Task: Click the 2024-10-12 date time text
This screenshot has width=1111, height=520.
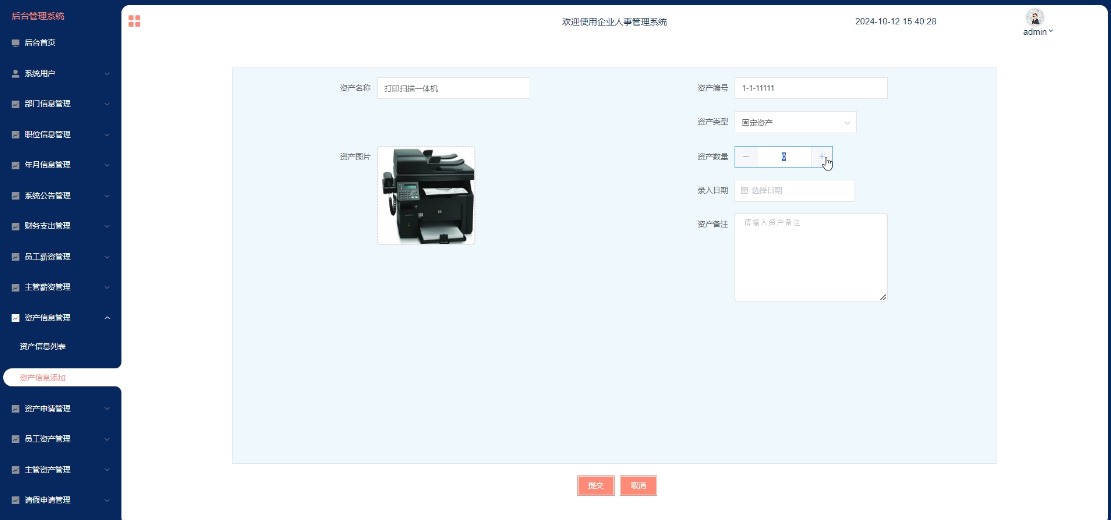Action: click(x=896, y=22)
